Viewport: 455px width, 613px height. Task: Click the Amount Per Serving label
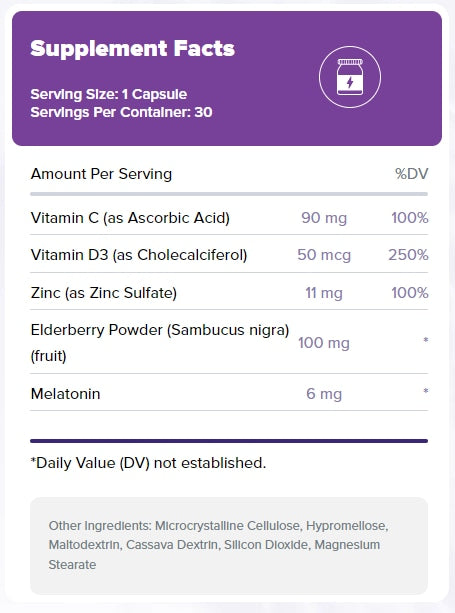101,174
